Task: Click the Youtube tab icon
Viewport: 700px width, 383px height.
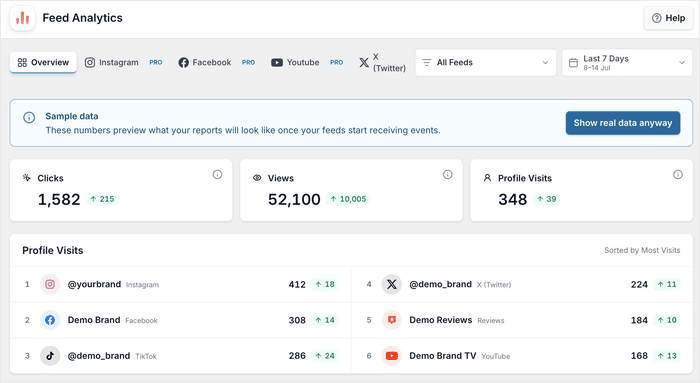Action: pyautogui.click(x=277, y=62)
